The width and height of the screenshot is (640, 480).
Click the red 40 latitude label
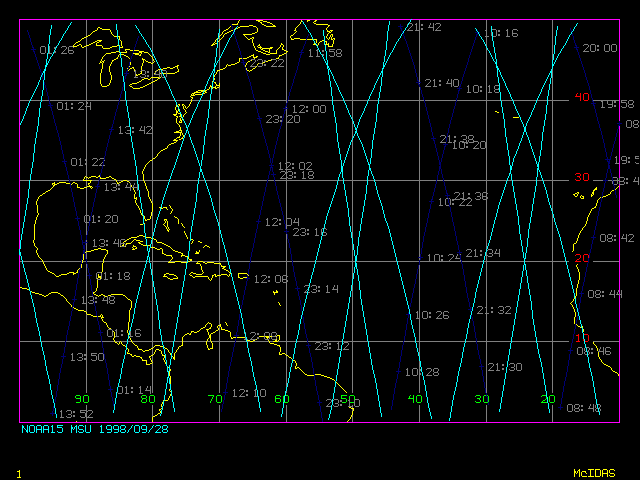tap(582, 97)
